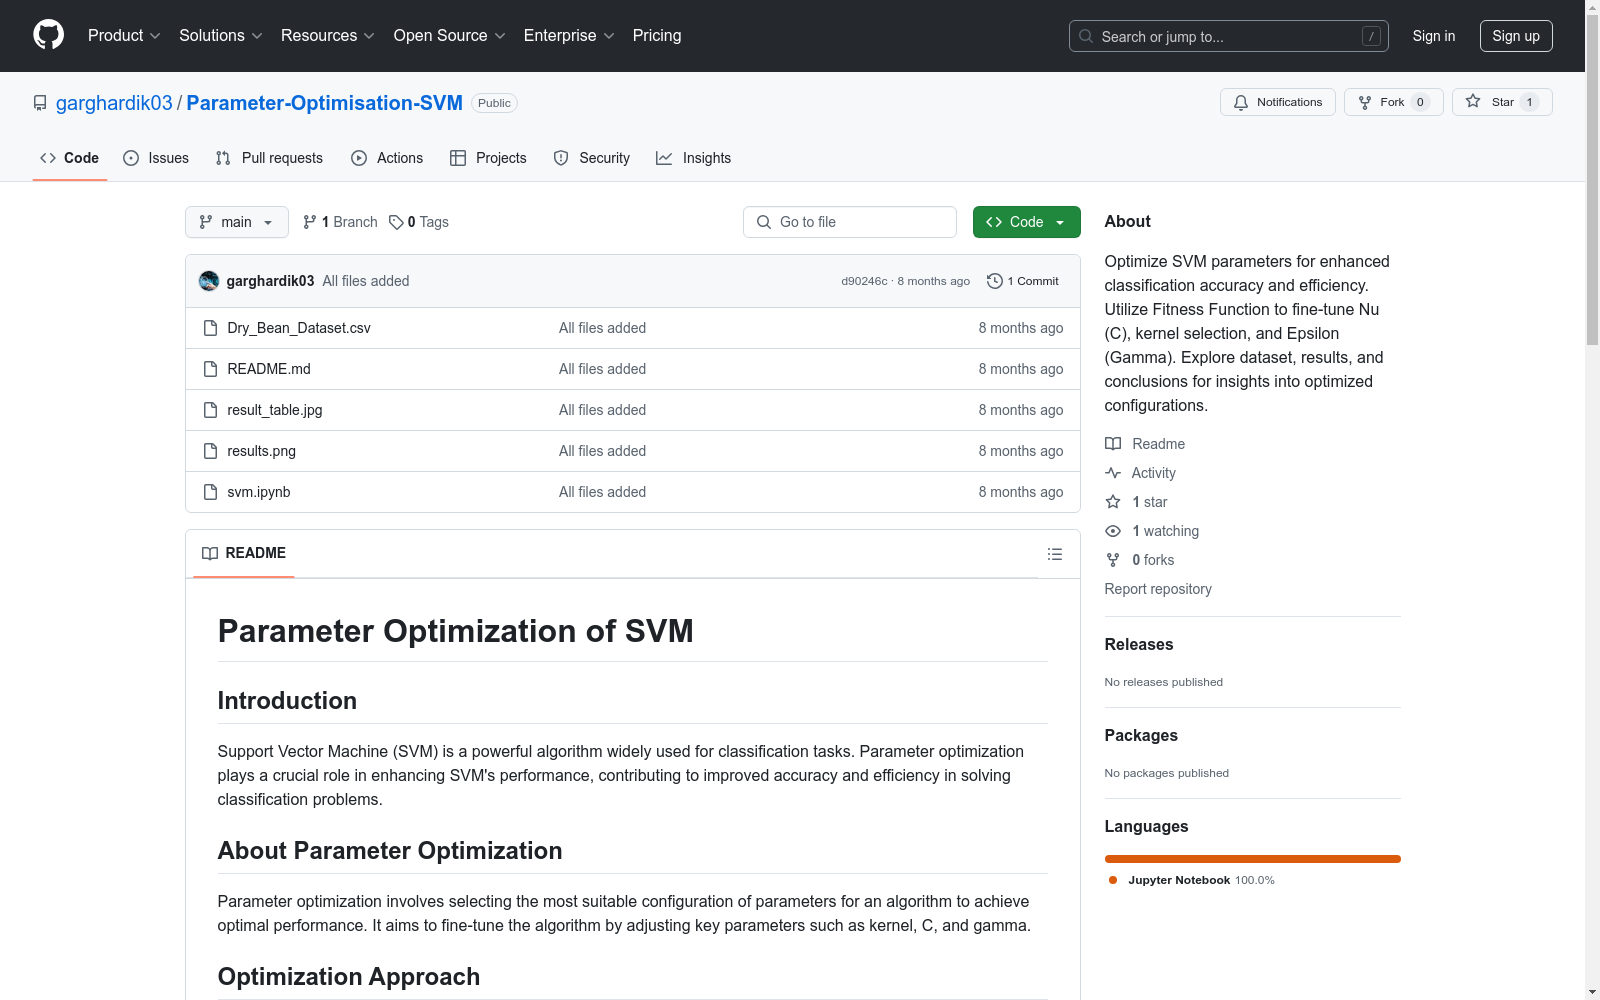Open the Dry_Bean_Dataset.csv file
This screenshot has height=1000, width=1600.
[x=299, y=328]
